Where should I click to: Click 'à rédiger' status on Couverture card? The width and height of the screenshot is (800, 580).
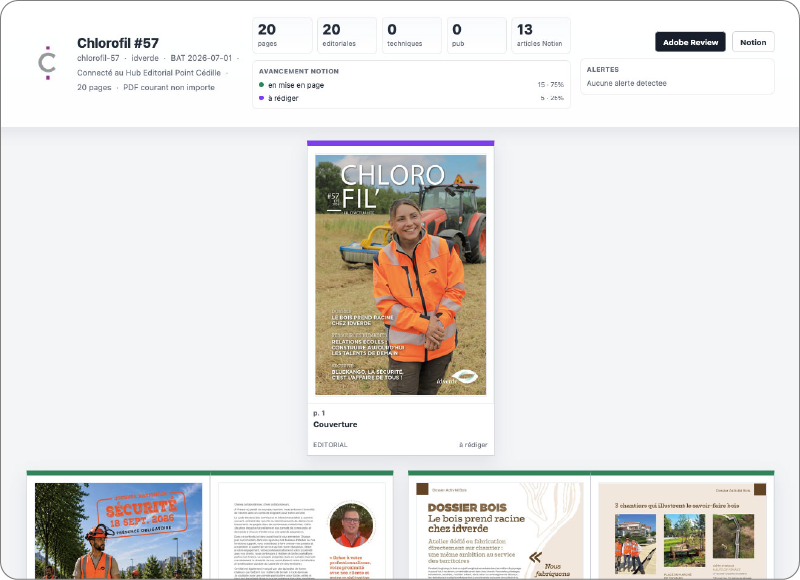tap(473, 445)
